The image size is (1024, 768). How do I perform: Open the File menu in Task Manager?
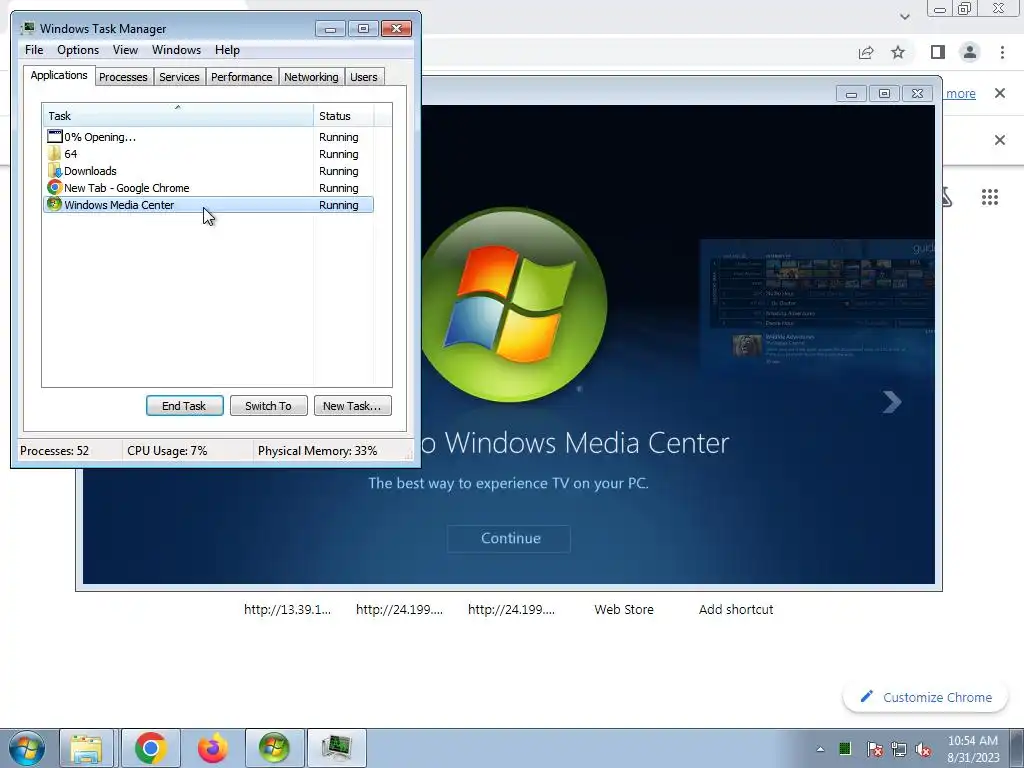(34, 50)
